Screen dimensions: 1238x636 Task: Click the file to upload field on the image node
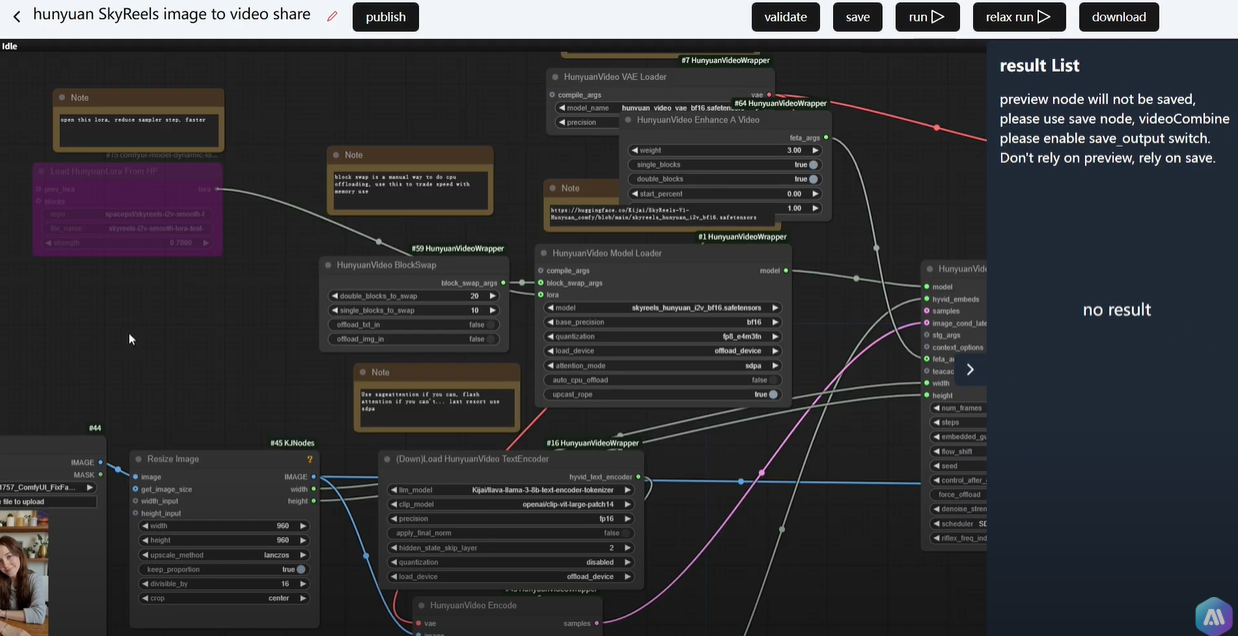48,501
